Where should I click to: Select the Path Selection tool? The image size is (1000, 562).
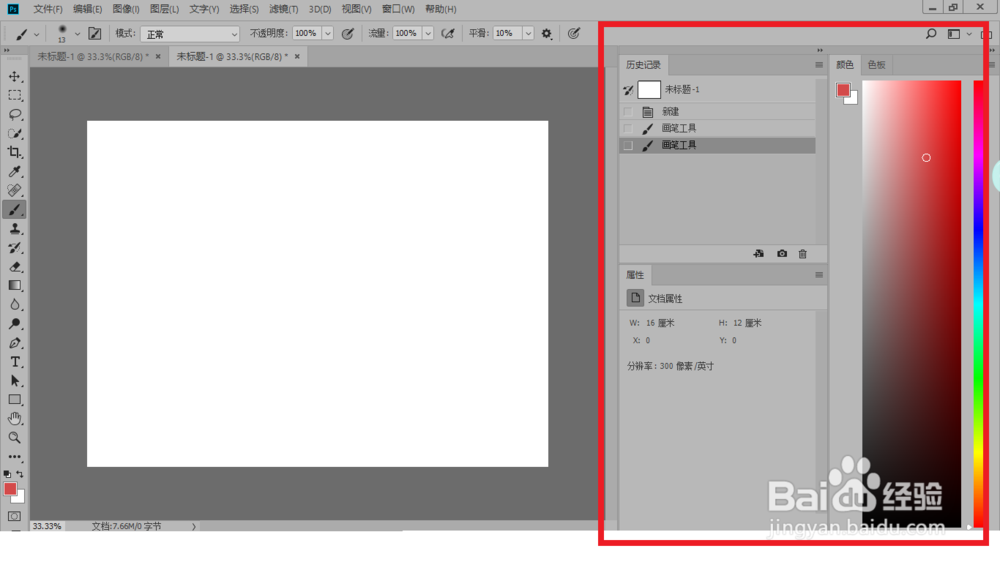14,381
